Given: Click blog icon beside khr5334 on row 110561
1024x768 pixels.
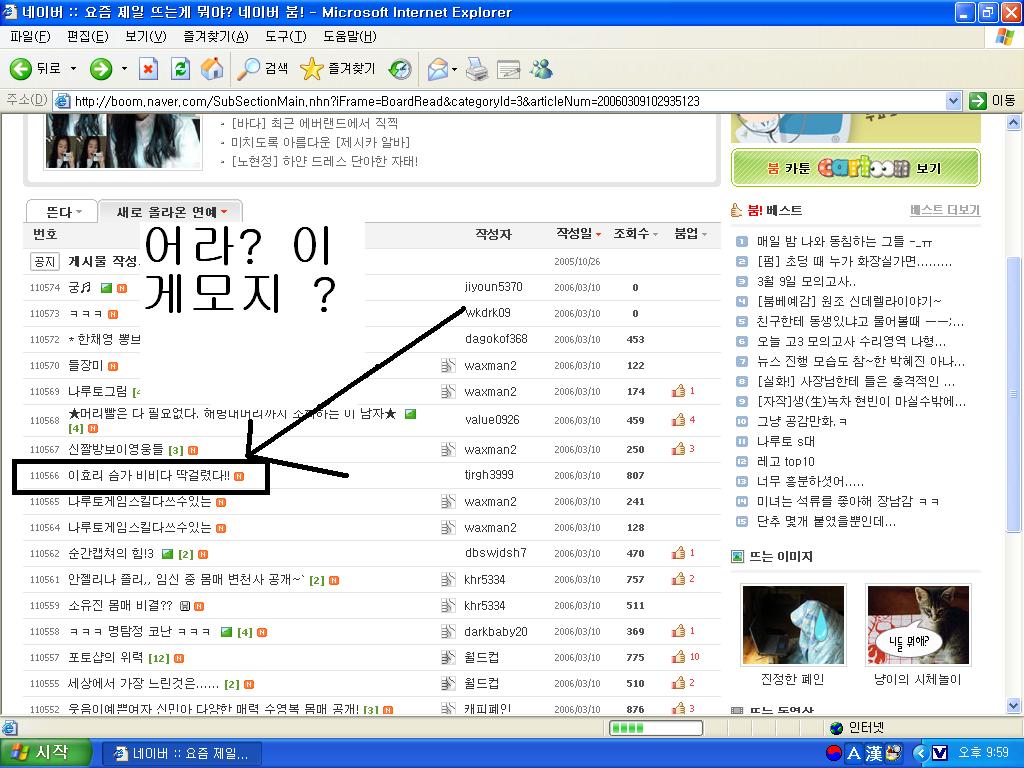Looking at the screenshot, I should tap(448, 579).
